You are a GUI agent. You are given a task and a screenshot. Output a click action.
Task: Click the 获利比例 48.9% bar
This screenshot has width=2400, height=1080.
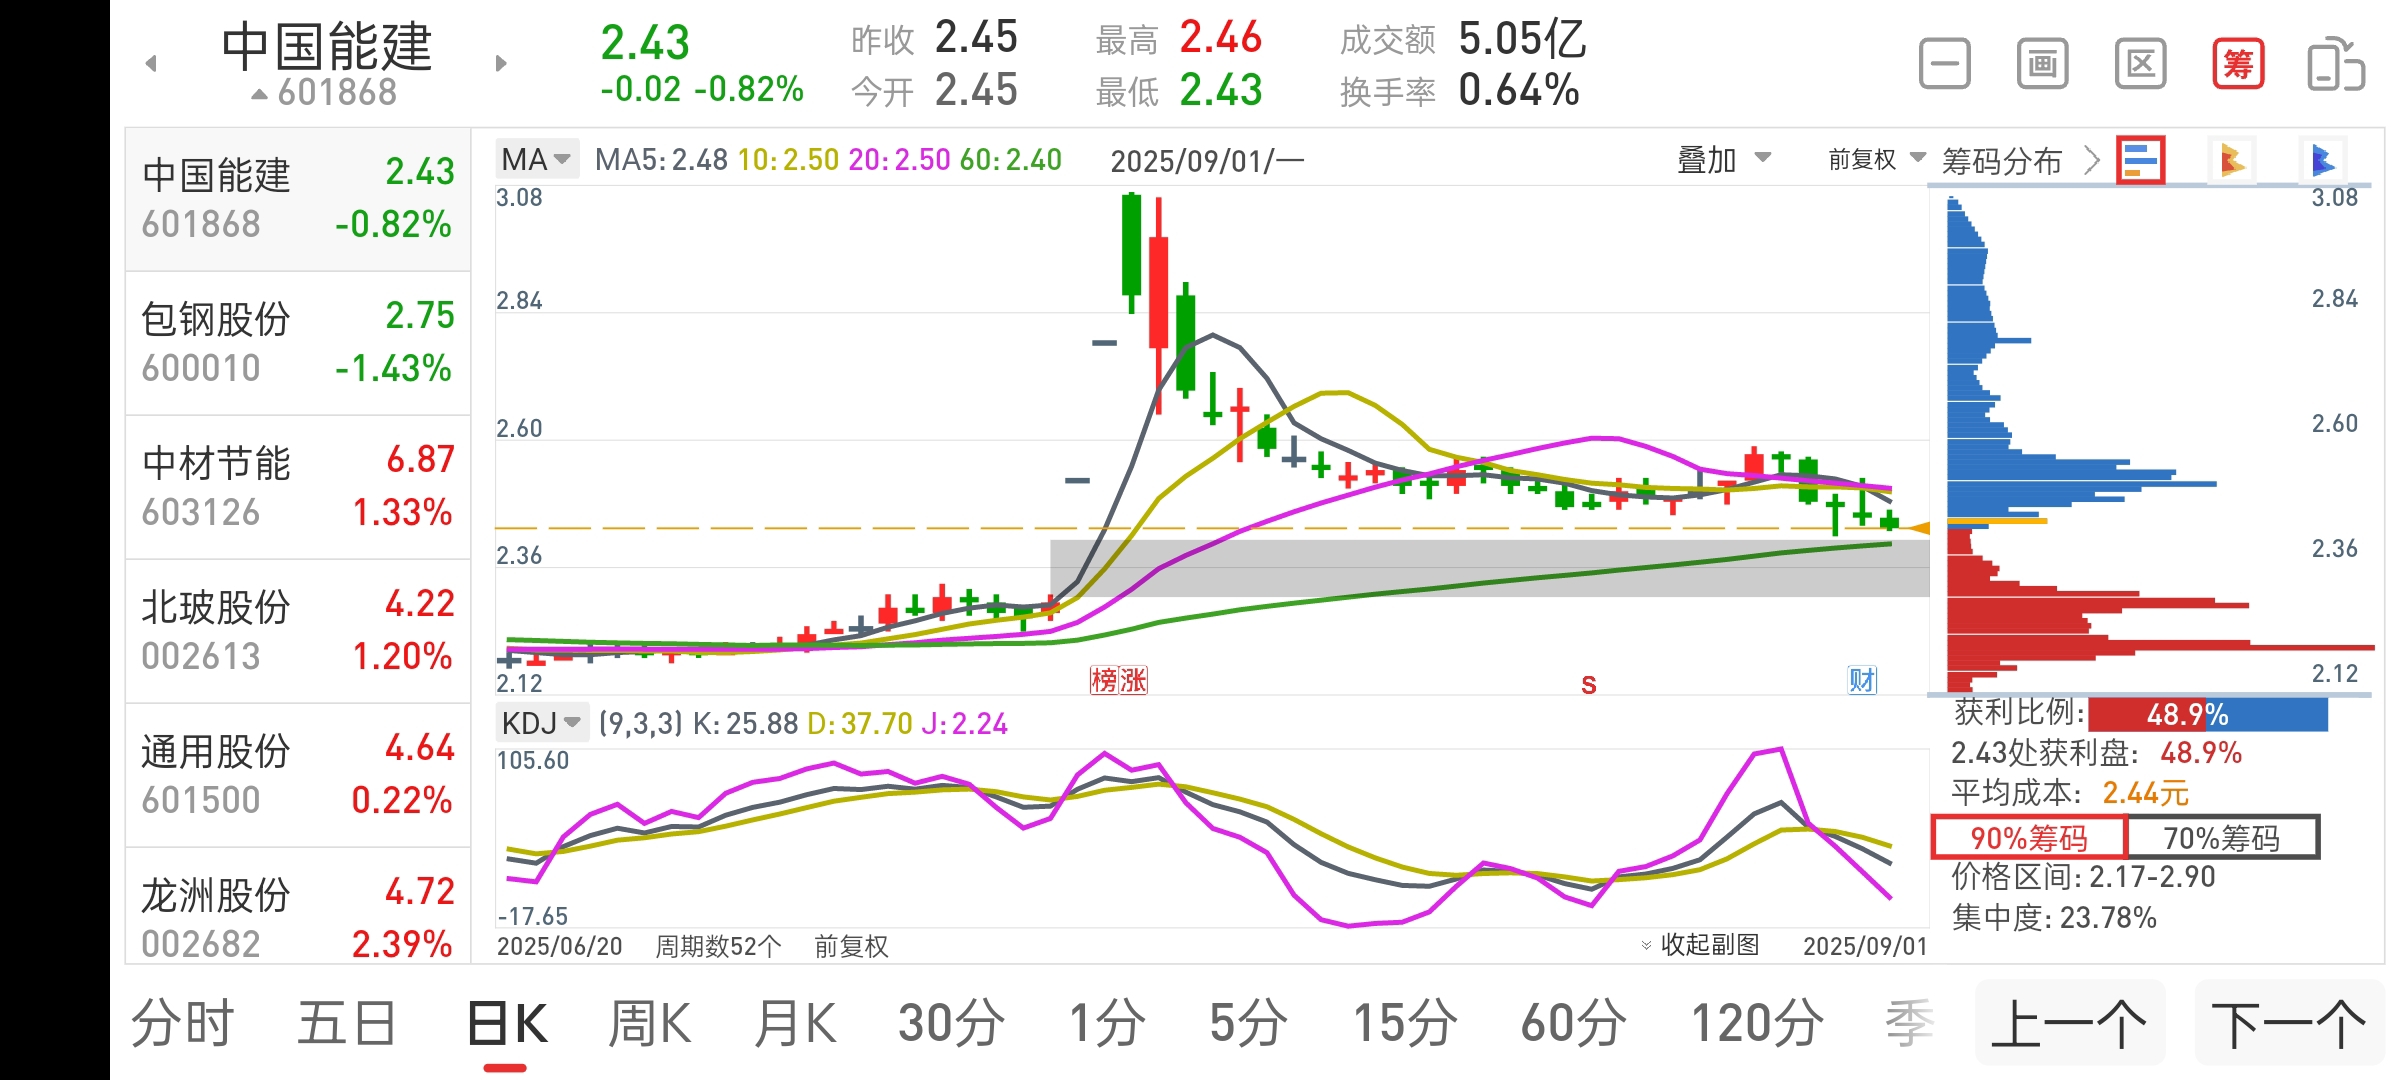click(x=2208, y=714)
